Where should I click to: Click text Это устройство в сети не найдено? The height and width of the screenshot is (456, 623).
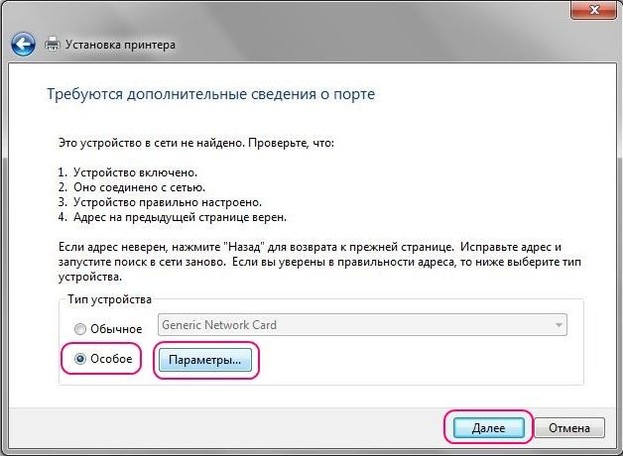coord(152,143)
